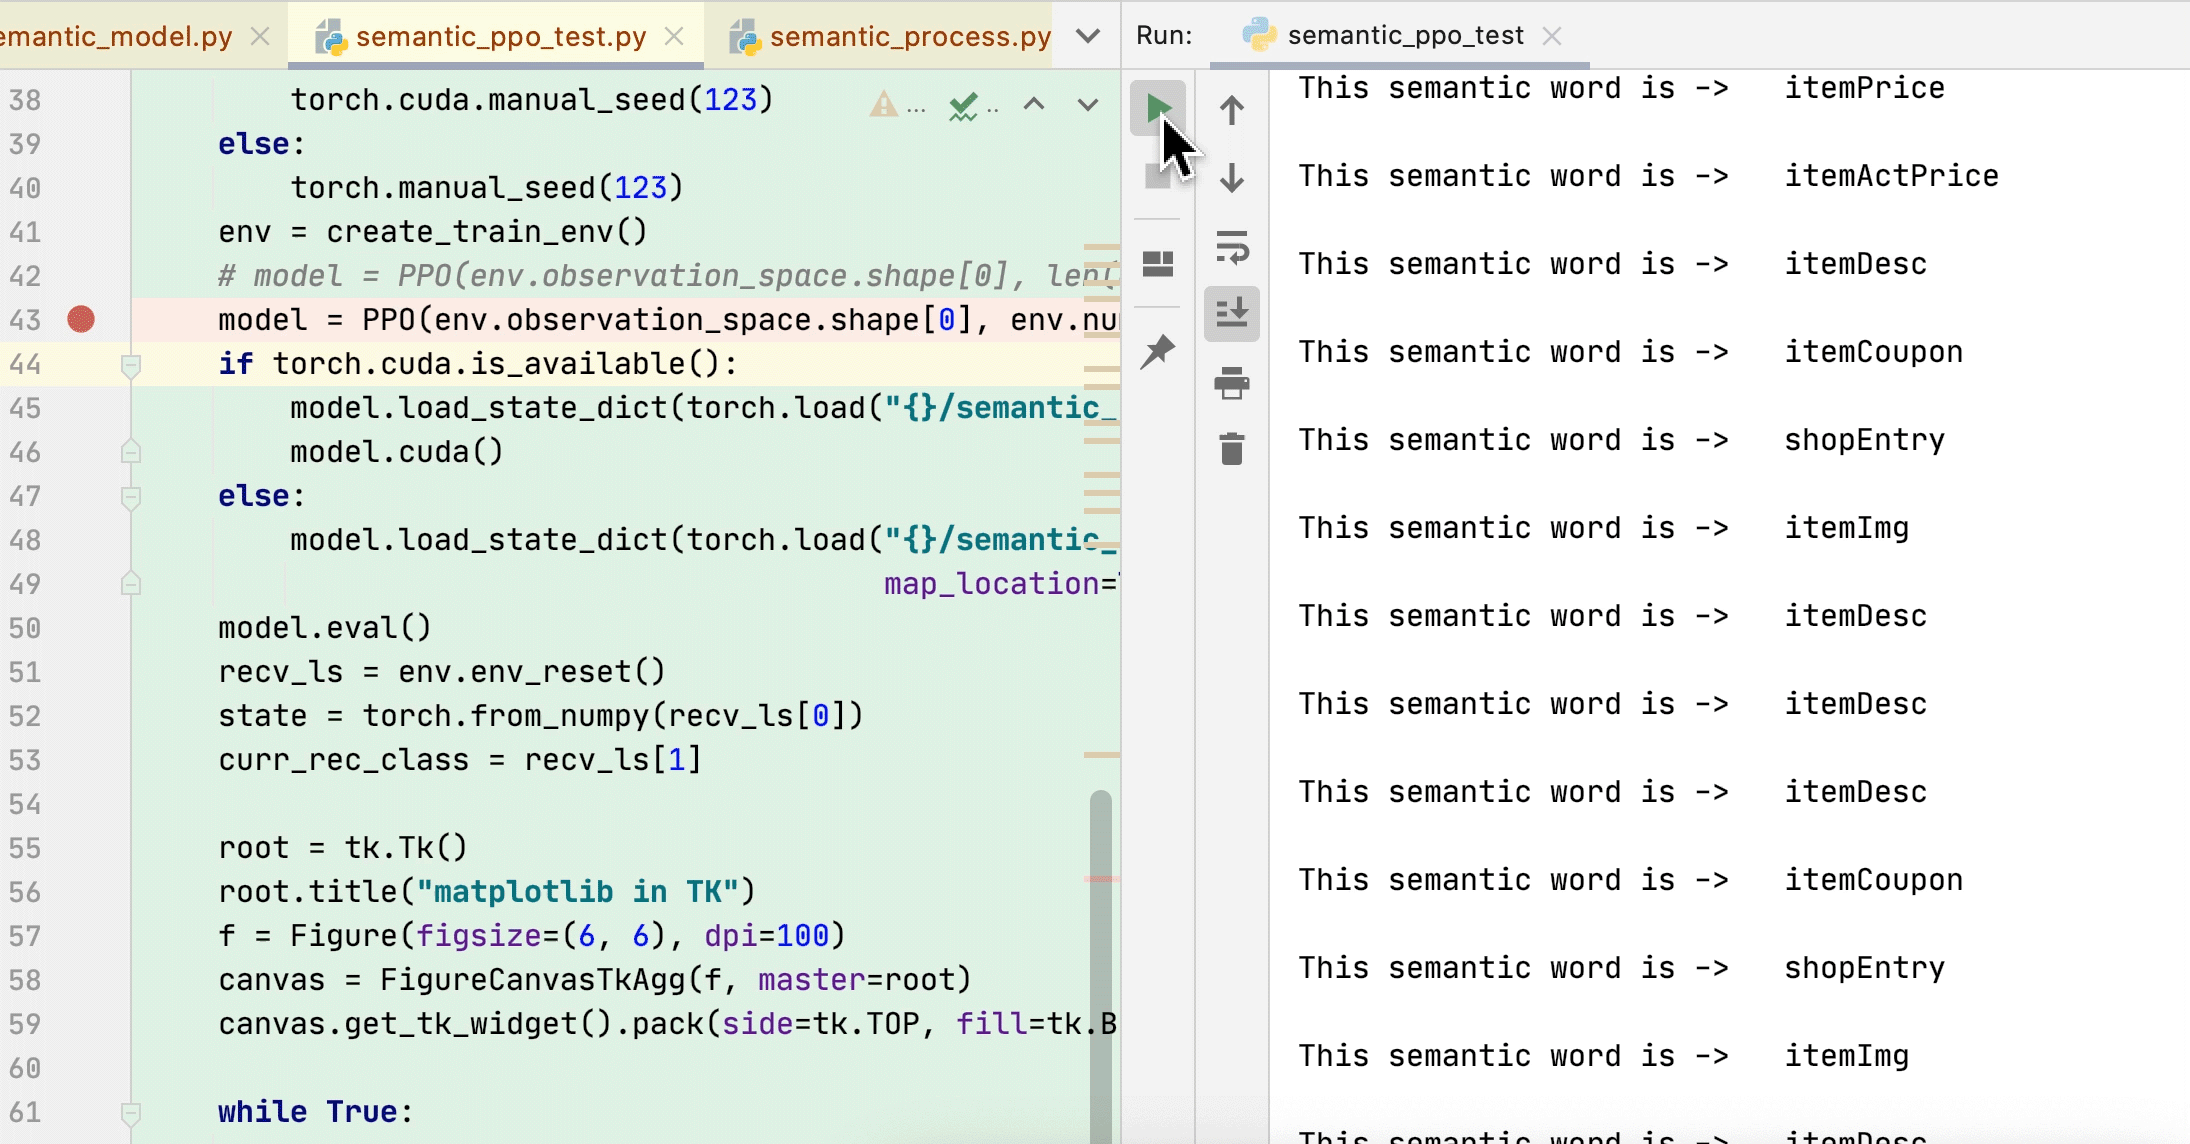Screen dimensions: 2190x1144
Task: Click the green checkmark inspection indicator
Action: [963, 105]
